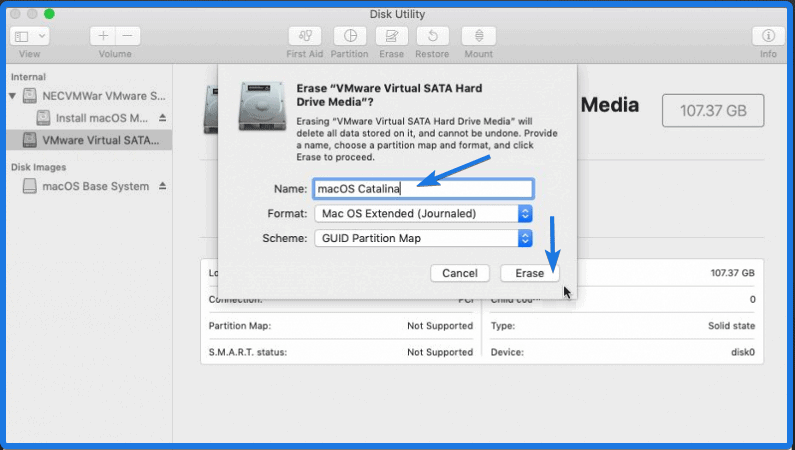Cancel the erase dialog
Viewport: 795px width, 450px height.
(x=460, y=273)
